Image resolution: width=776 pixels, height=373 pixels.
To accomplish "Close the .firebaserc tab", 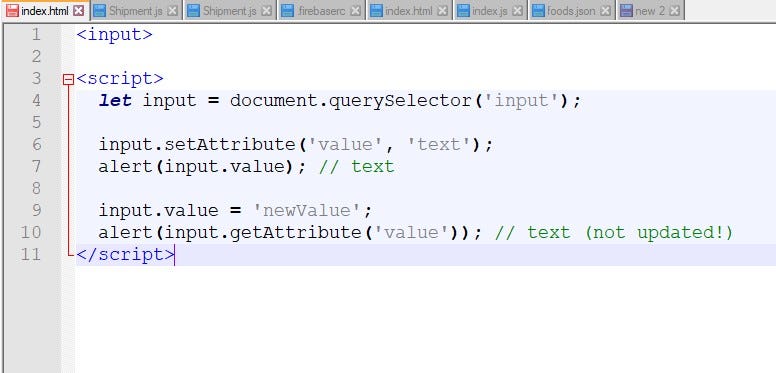I will coord(355,11).
